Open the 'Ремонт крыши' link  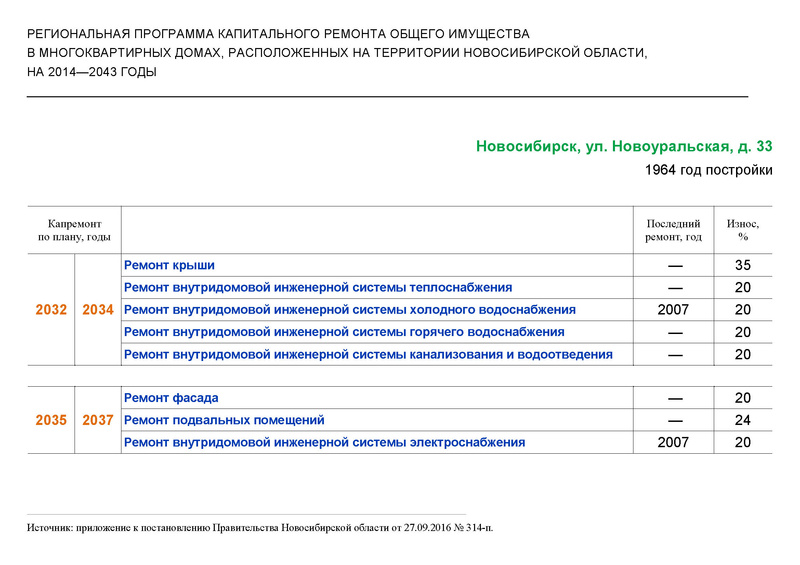tap(169, 265)
